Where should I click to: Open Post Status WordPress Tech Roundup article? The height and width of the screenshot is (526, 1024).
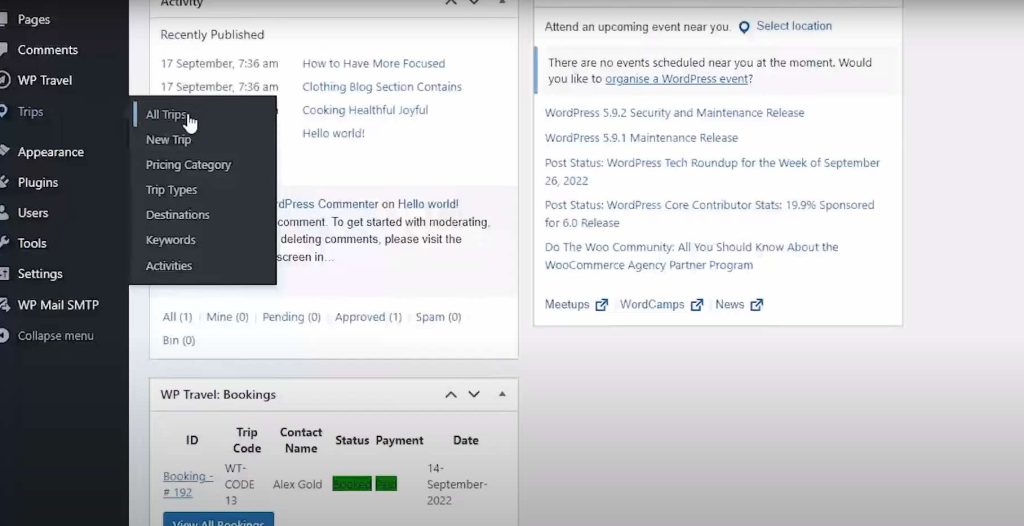pyautogui.click(x=712, y=172)
